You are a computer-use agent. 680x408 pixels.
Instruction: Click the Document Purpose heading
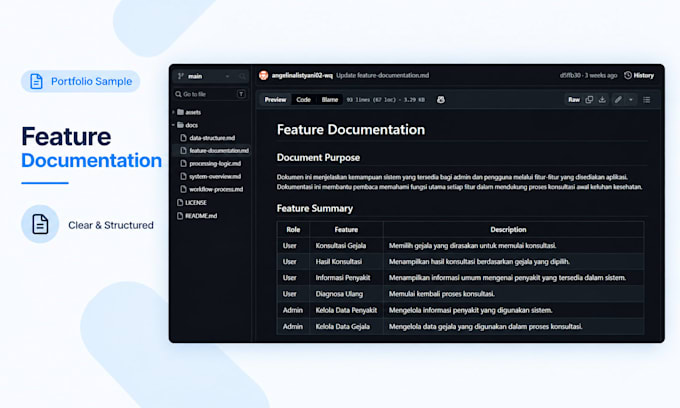click(x=318, y=158)
